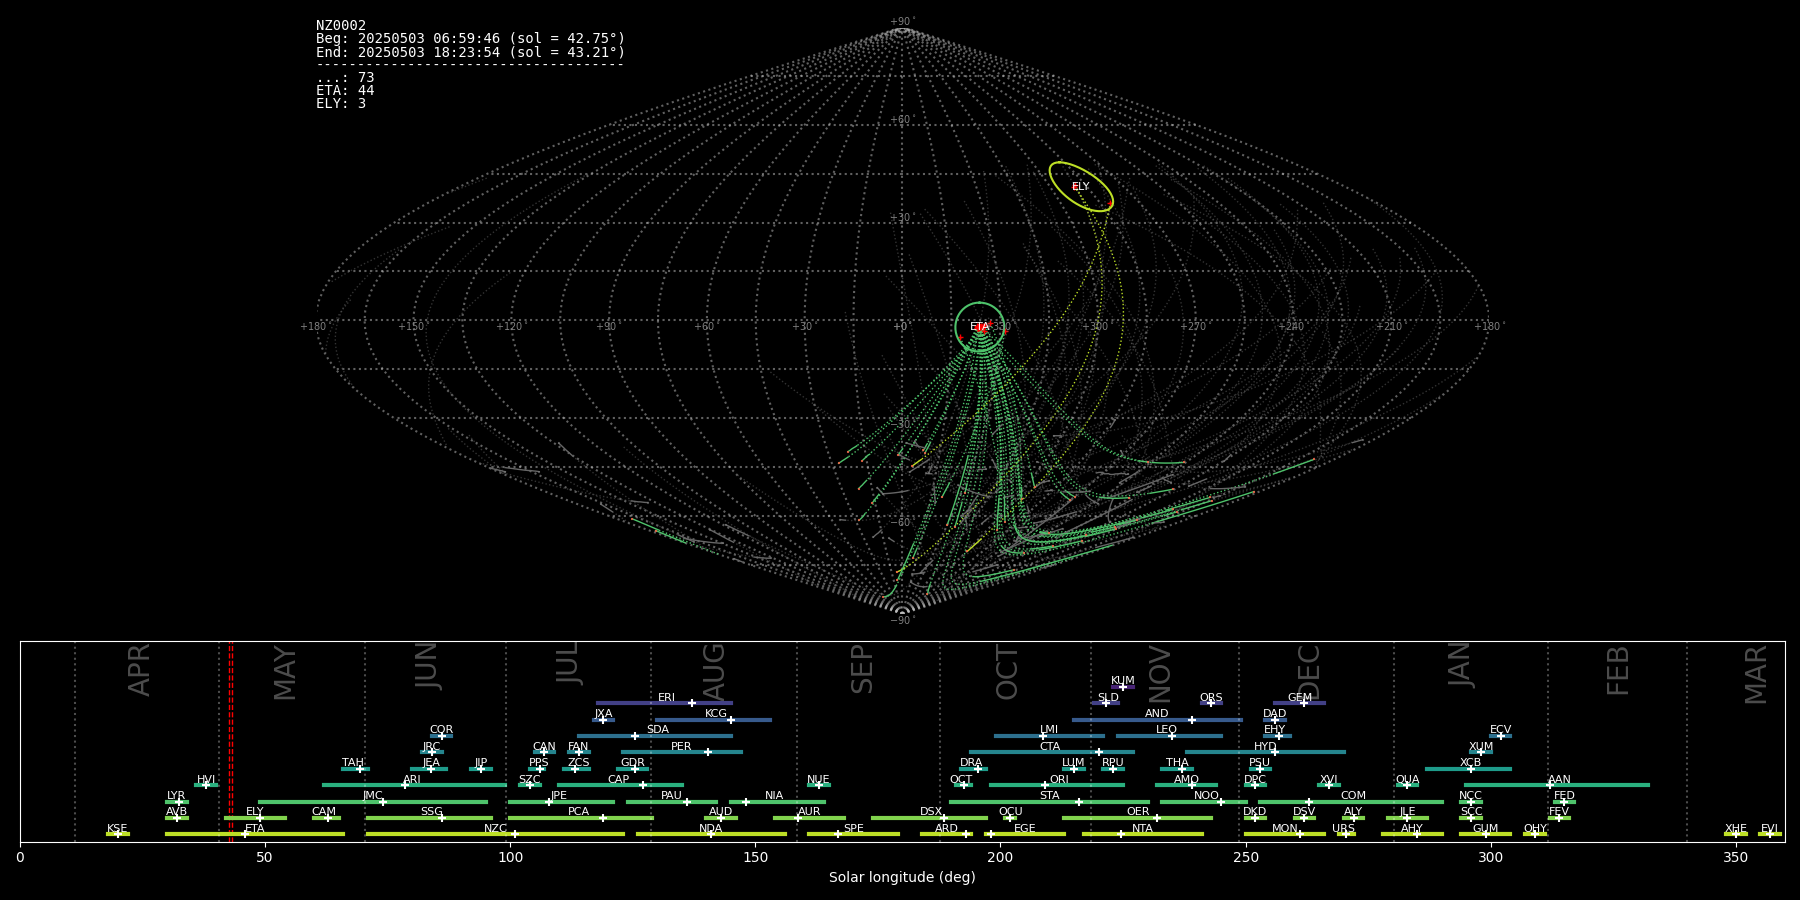Click the 100 tick on longitude axis

pos(510,857)
